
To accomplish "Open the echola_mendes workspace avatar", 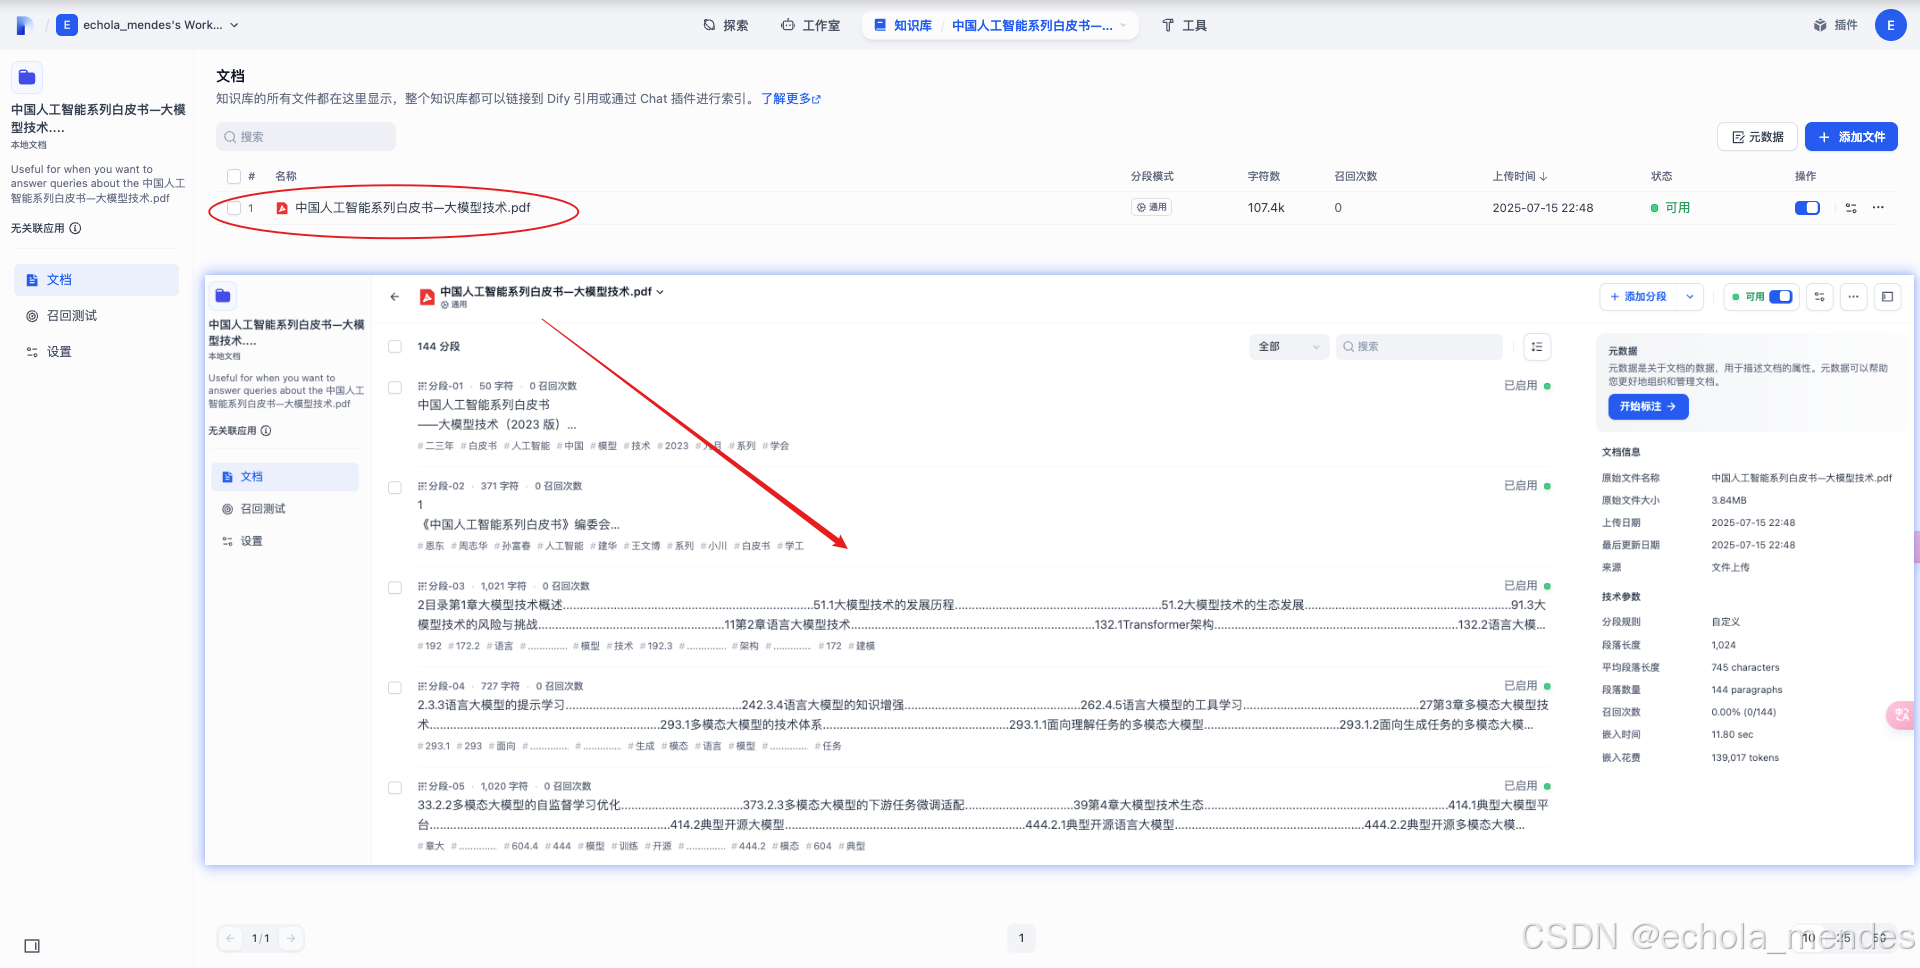I will 66,25.
